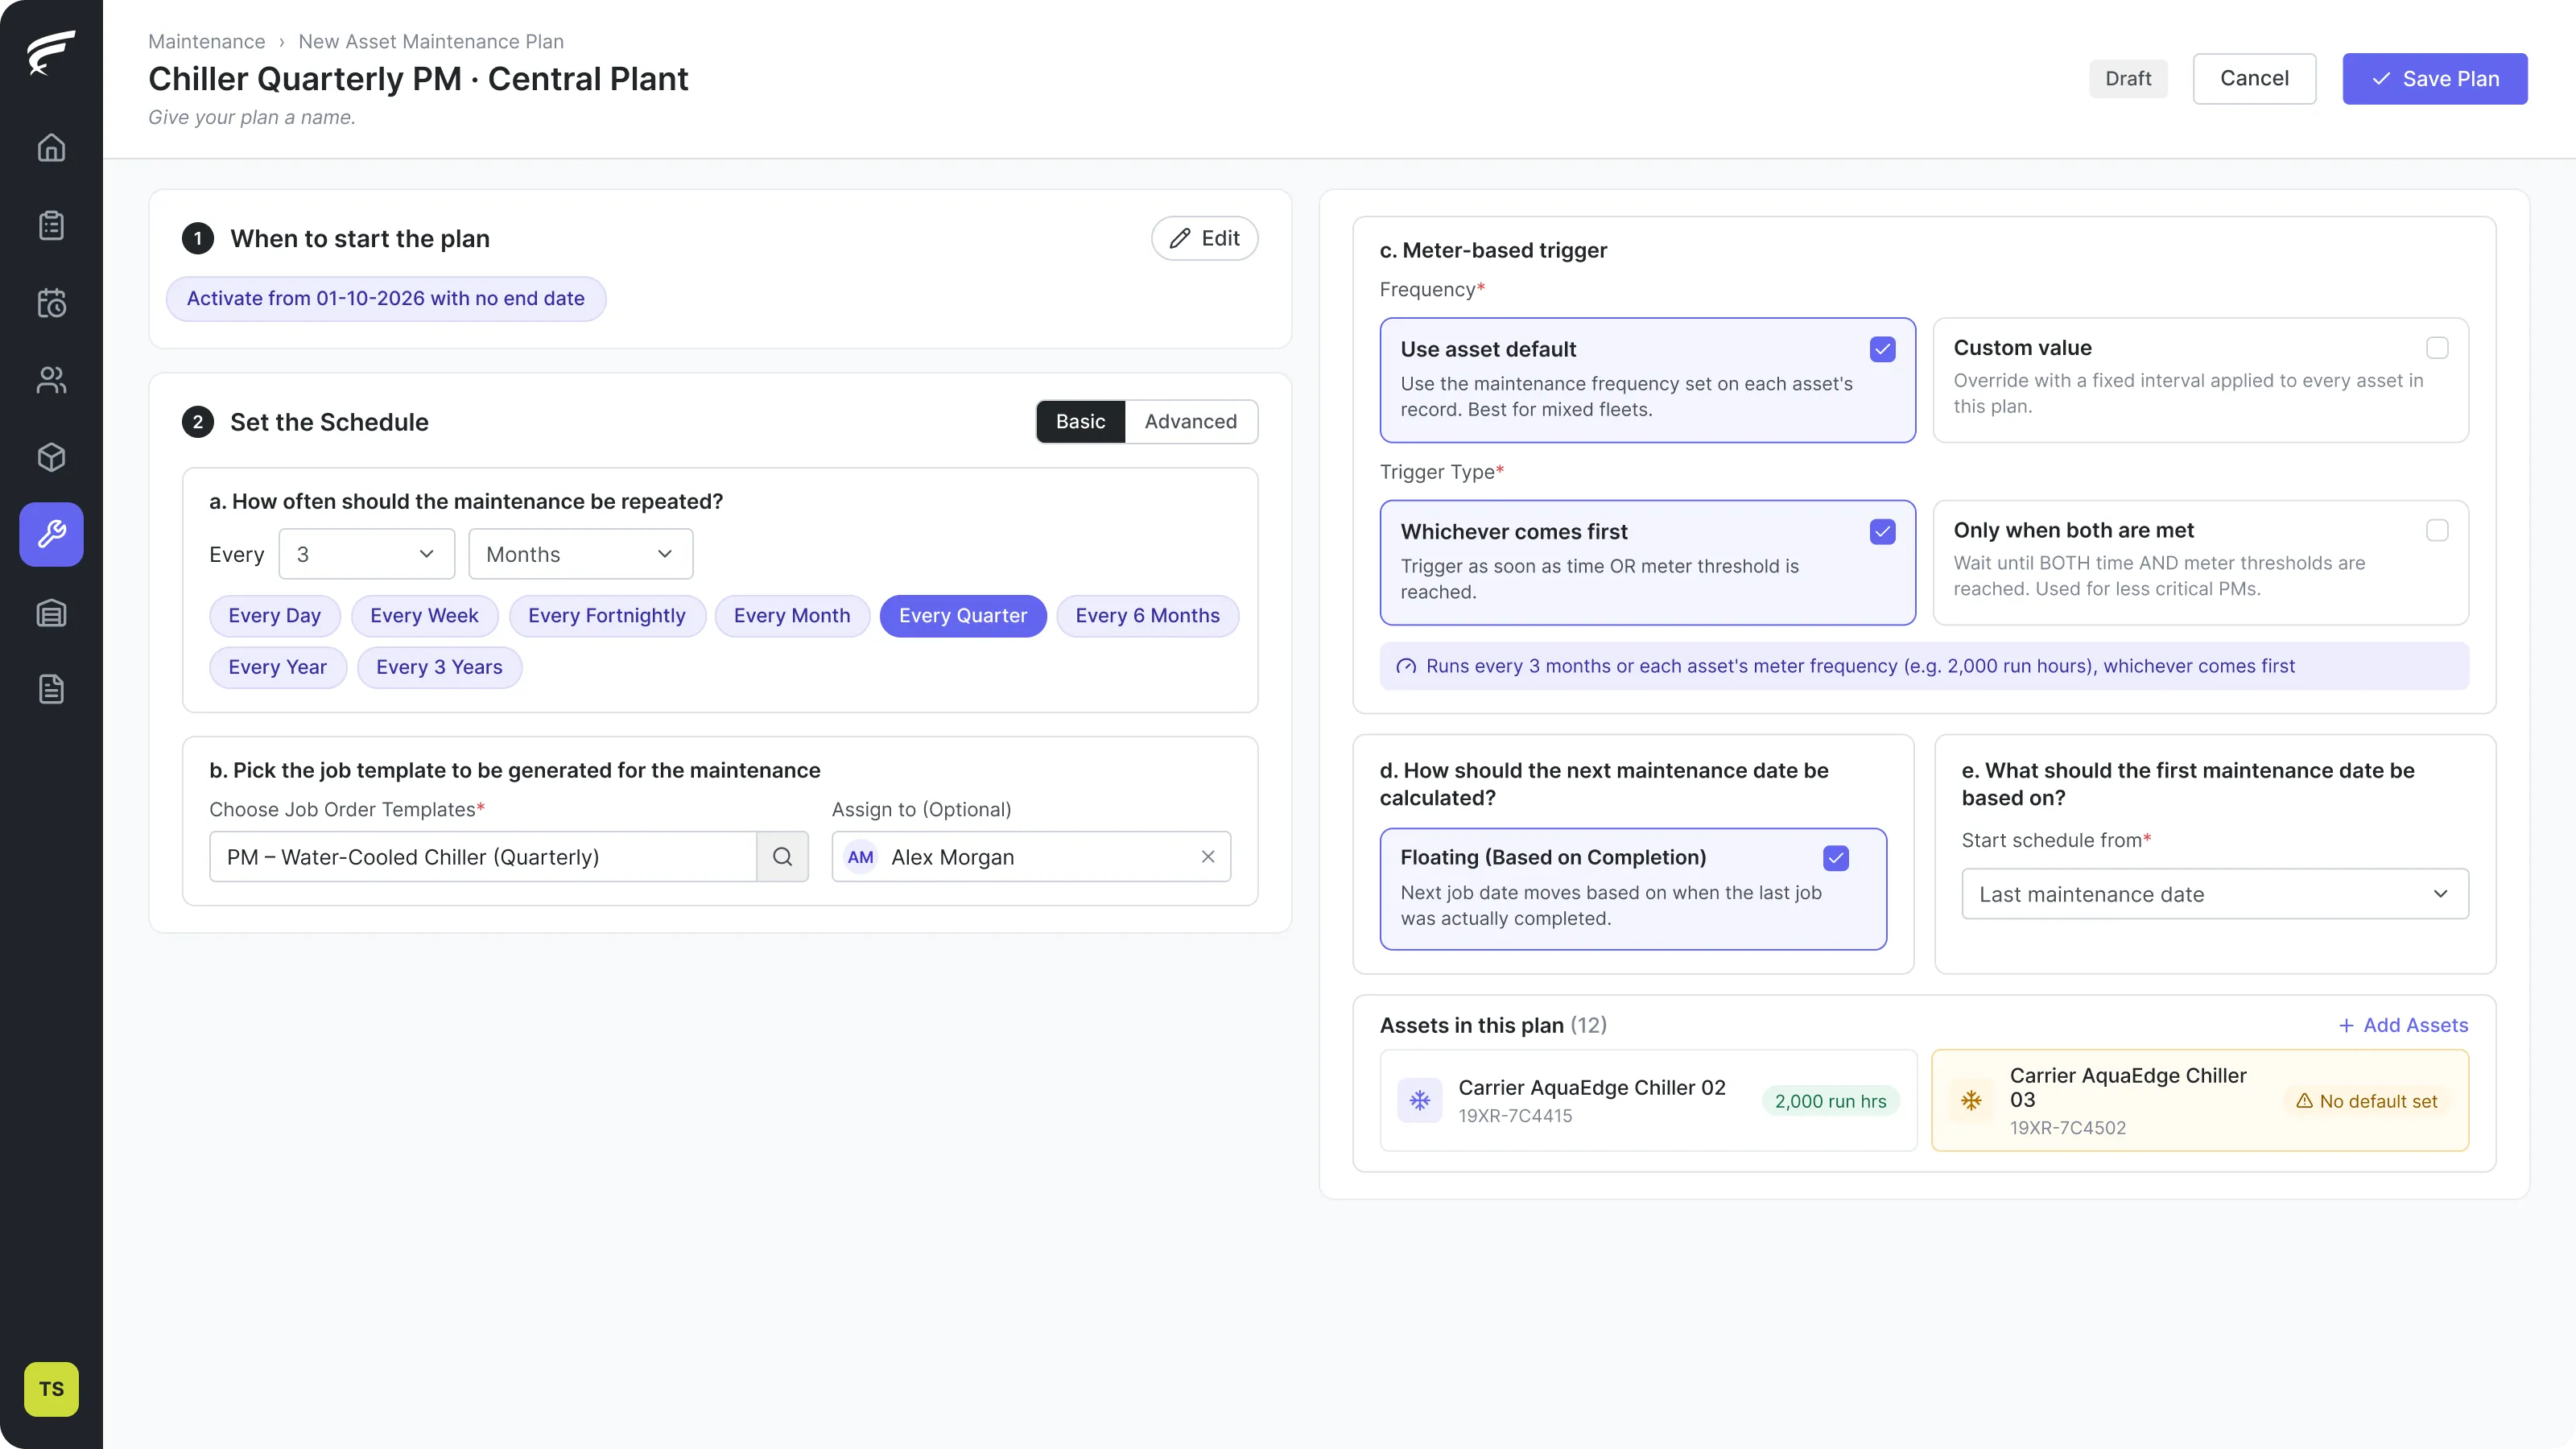The image size is (2576, 1449).
Task: Open the interval number dropdown showing 3
Action: tap(366, 554)
